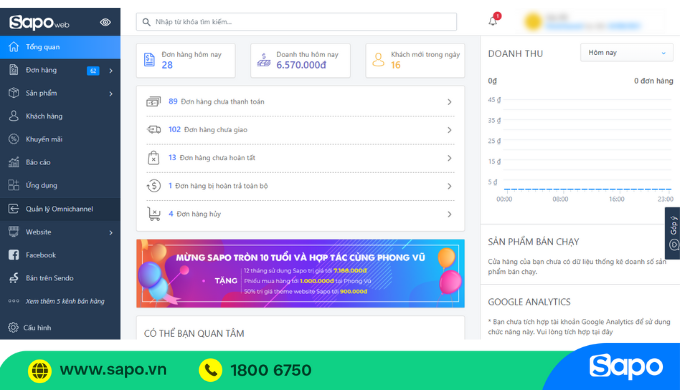Click the Website monitor icon
Screen dimensions: 680x390
click(x=14, y=232)
